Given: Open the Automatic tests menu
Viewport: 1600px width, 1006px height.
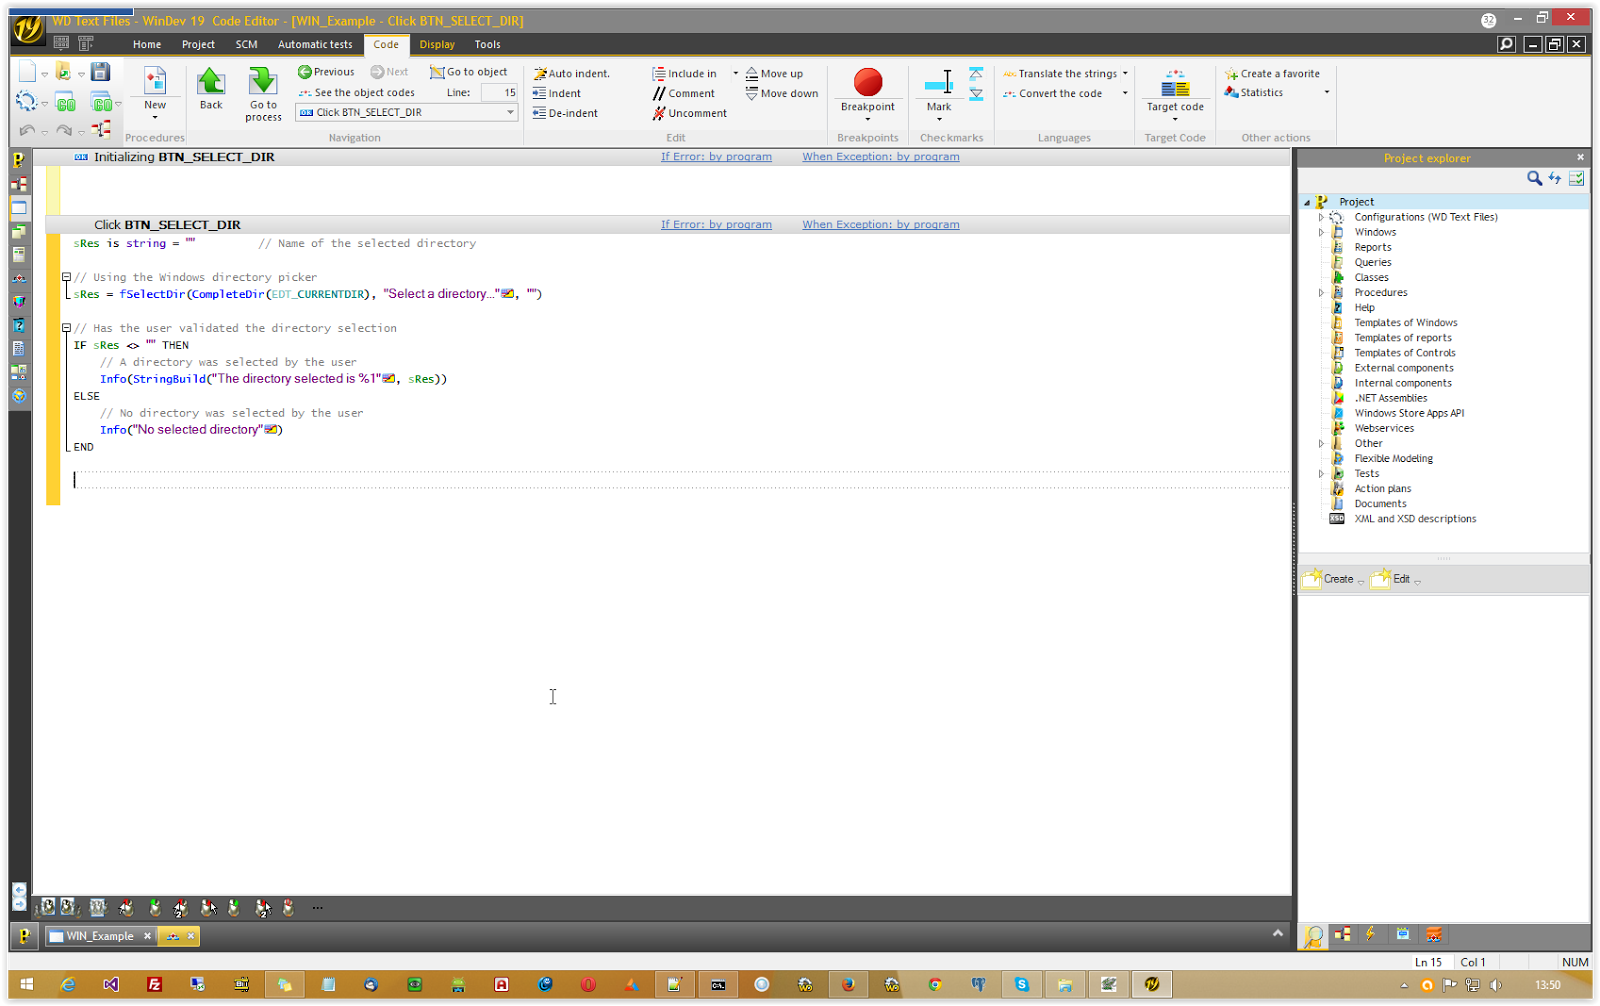Looking at the screenshot, I should [x=315, y=44].
